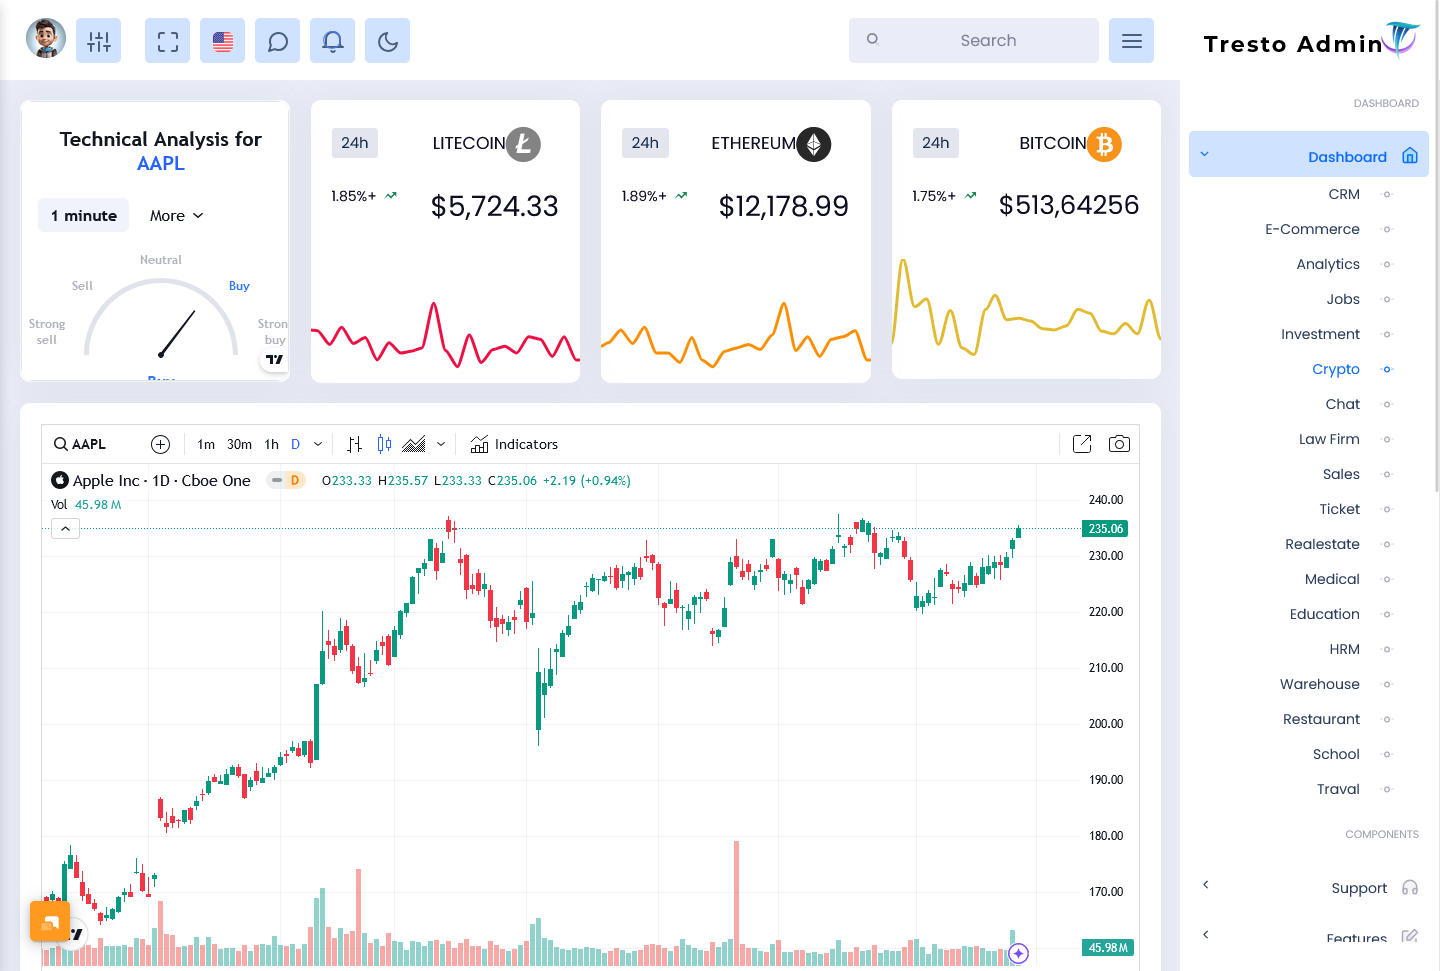Screen dimensions: 1440x971
Task: Collapse the chart legend arrow
Action: (x=65, y=528)
